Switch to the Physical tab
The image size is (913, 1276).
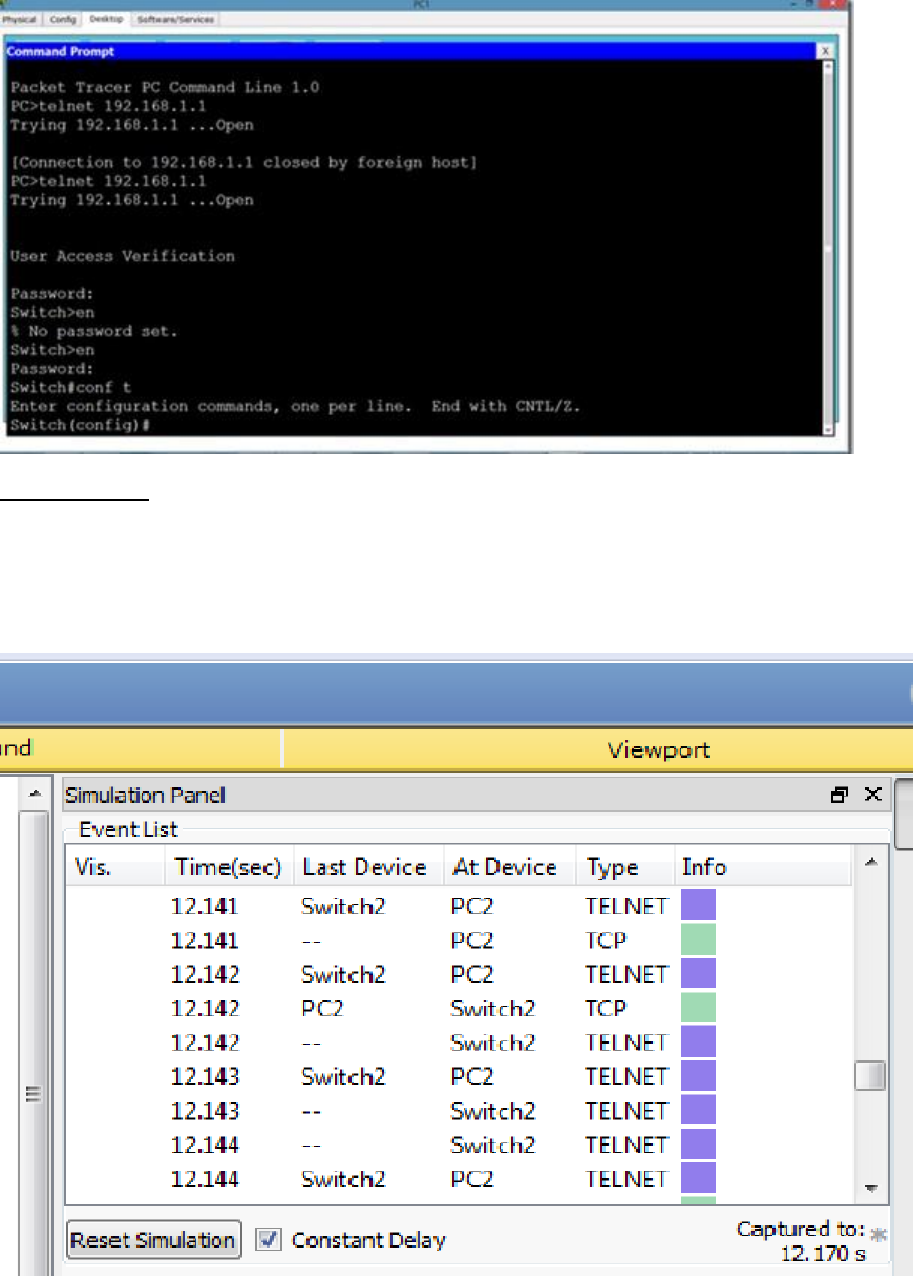pyautogui.click(x=20, y=19)
